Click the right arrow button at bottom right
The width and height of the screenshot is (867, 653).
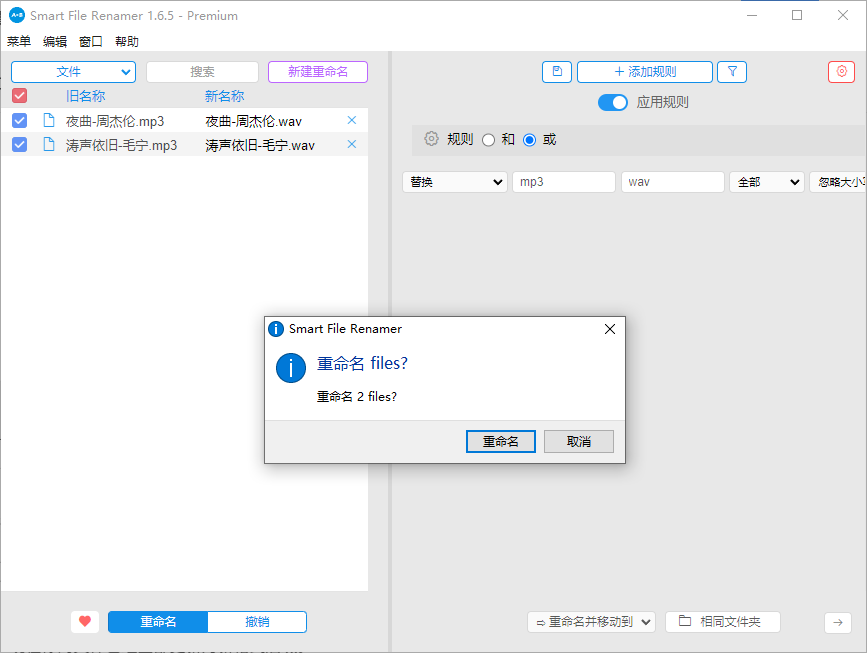838,623
